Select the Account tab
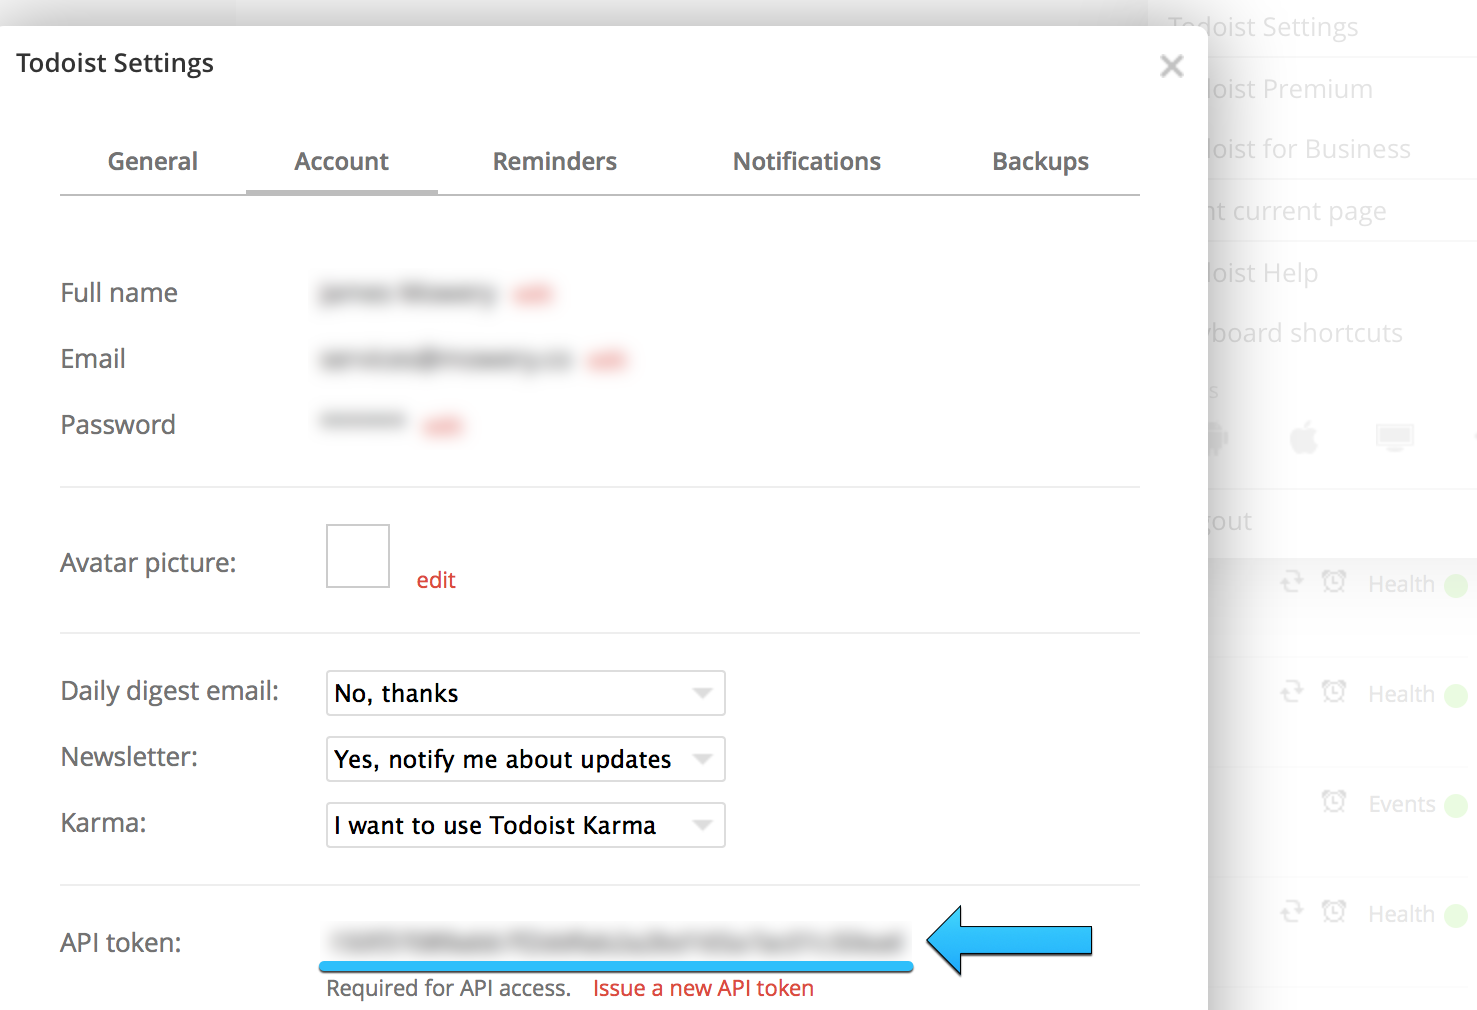This screenshot has width=1477, height=1010. click(x=341, y=162)
